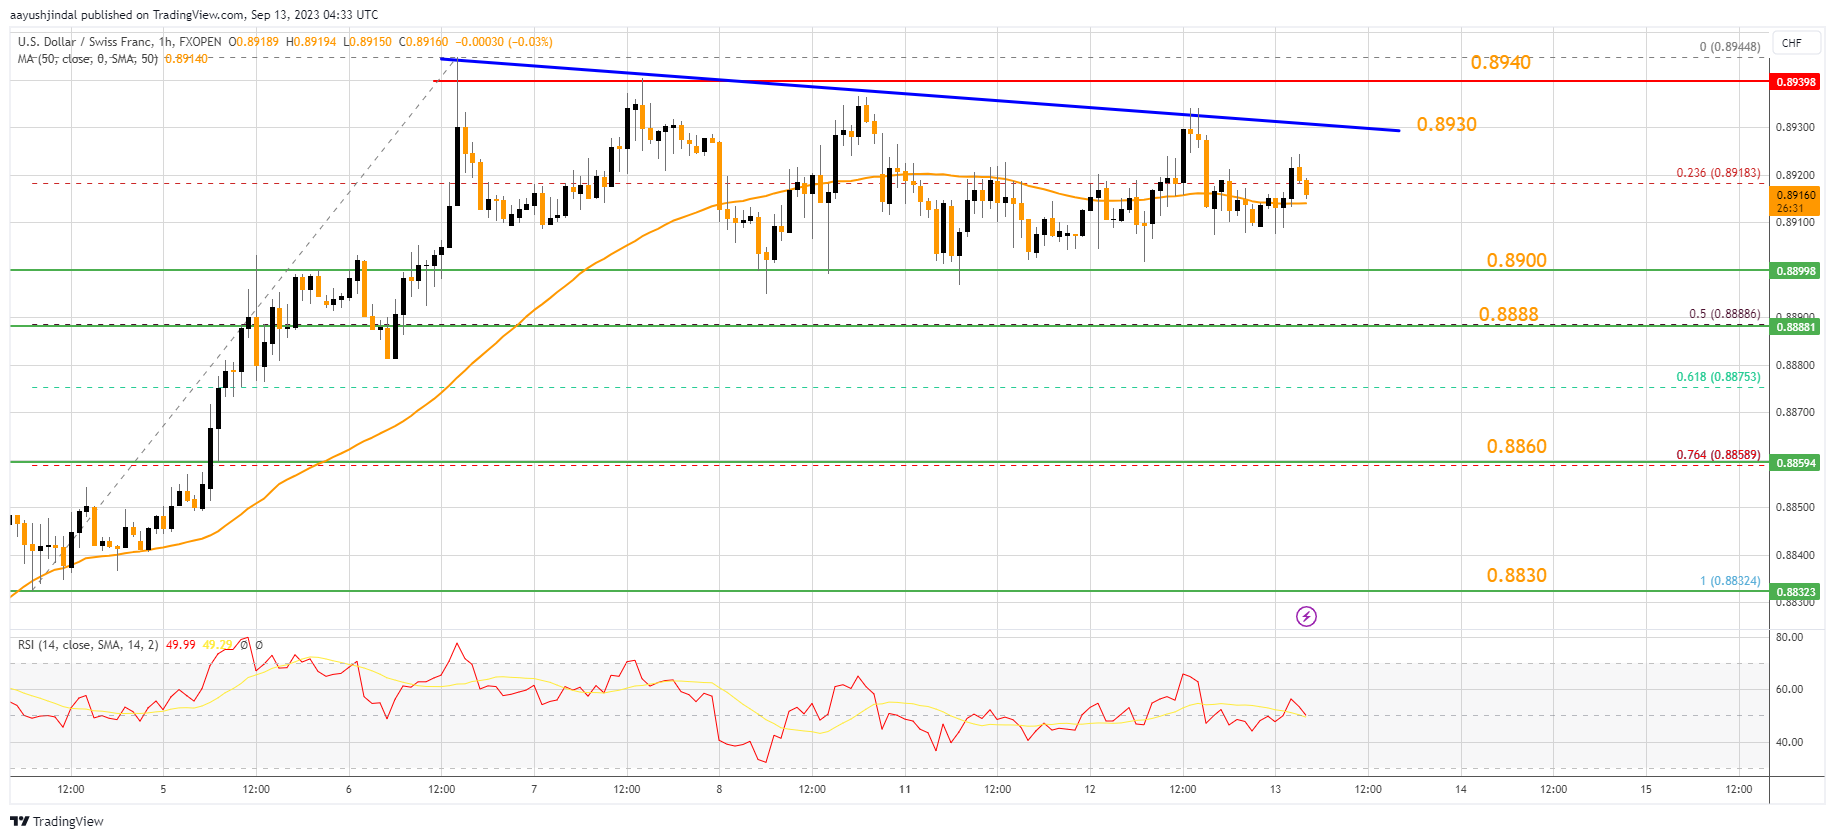Click the green 0.88594 price label
This screenshot has height=839, width=1835.
coord(1795,463)
